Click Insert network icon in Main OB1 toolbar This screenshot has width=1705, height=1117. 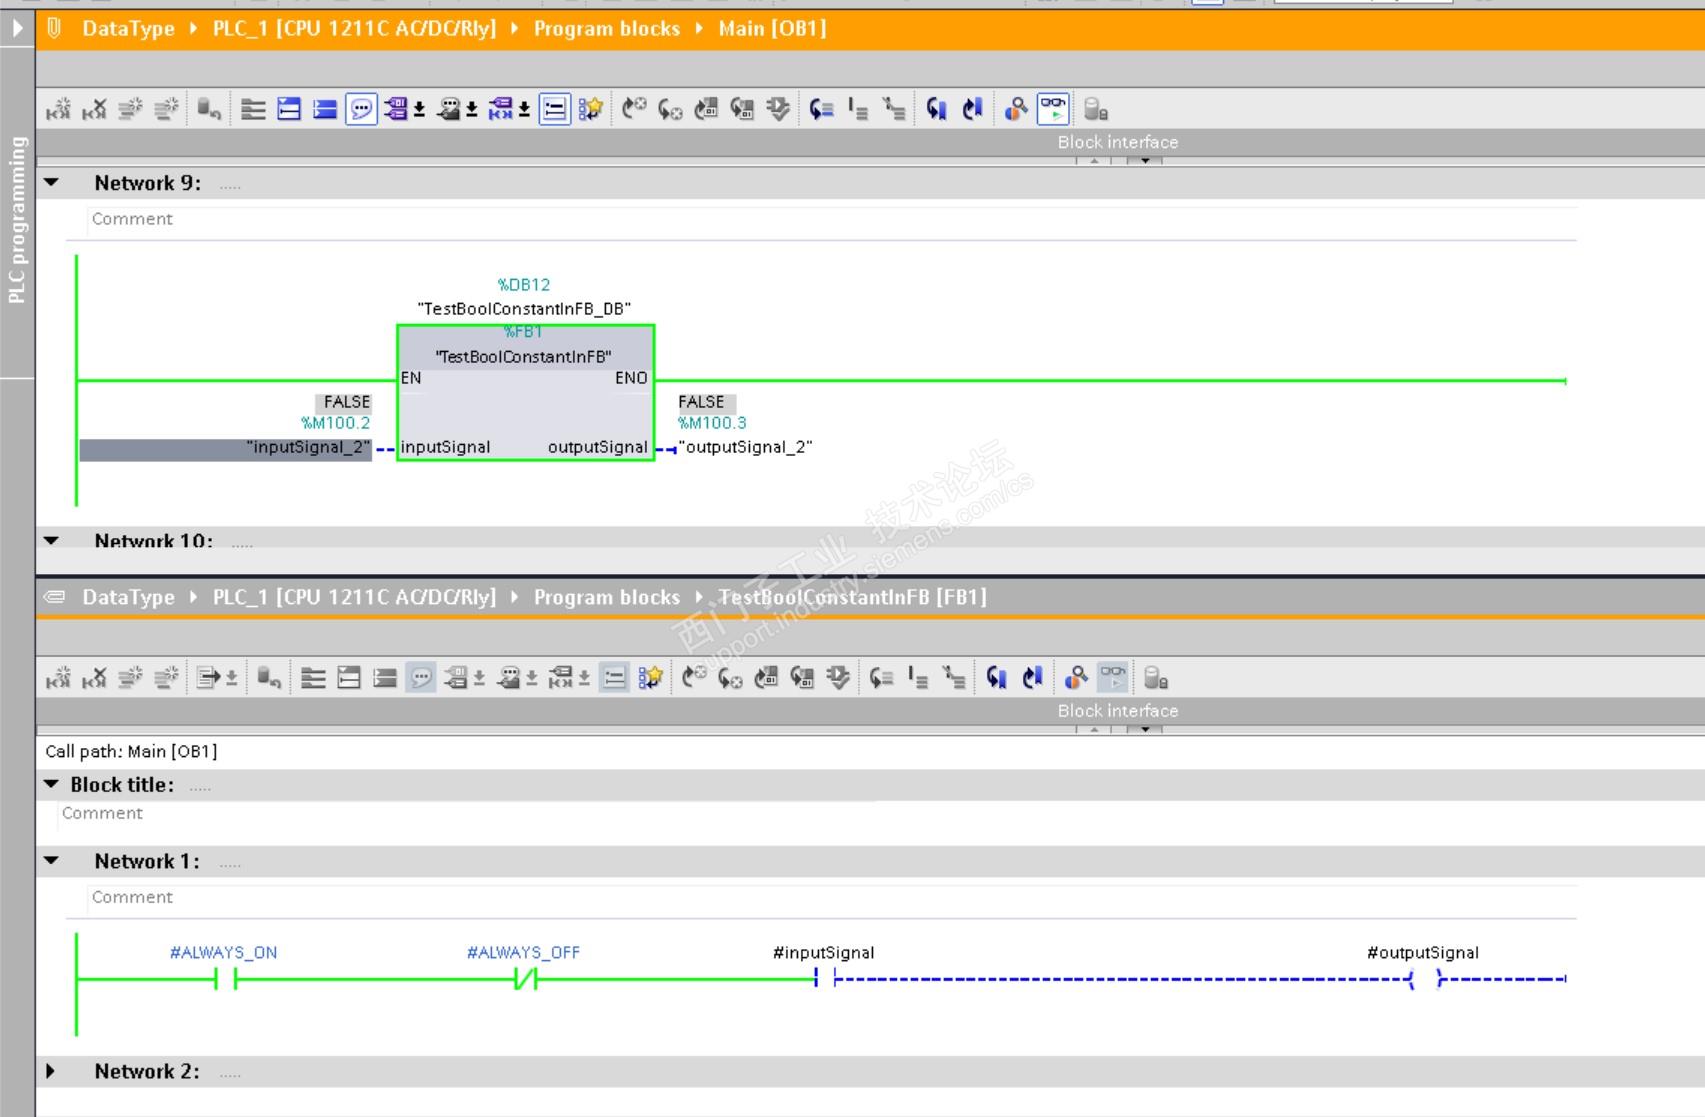[x=58, y=109]
